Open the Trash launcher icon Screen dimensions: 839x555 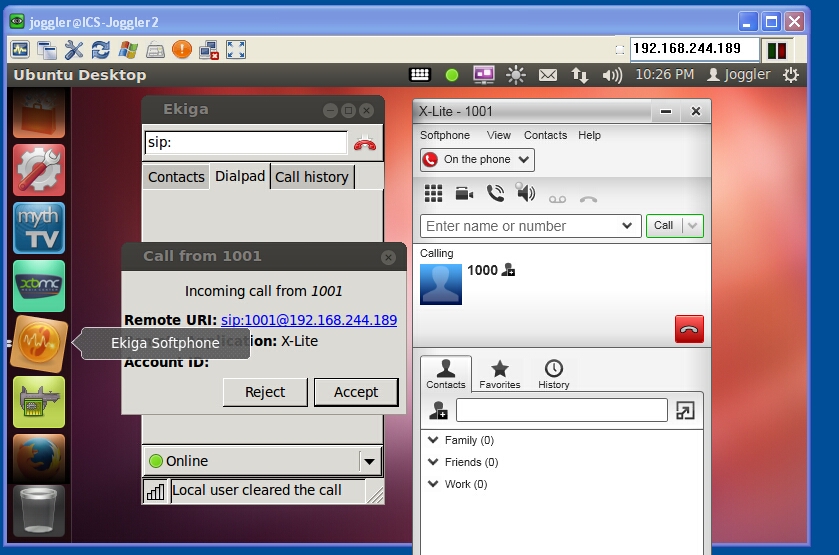(39, 511)
